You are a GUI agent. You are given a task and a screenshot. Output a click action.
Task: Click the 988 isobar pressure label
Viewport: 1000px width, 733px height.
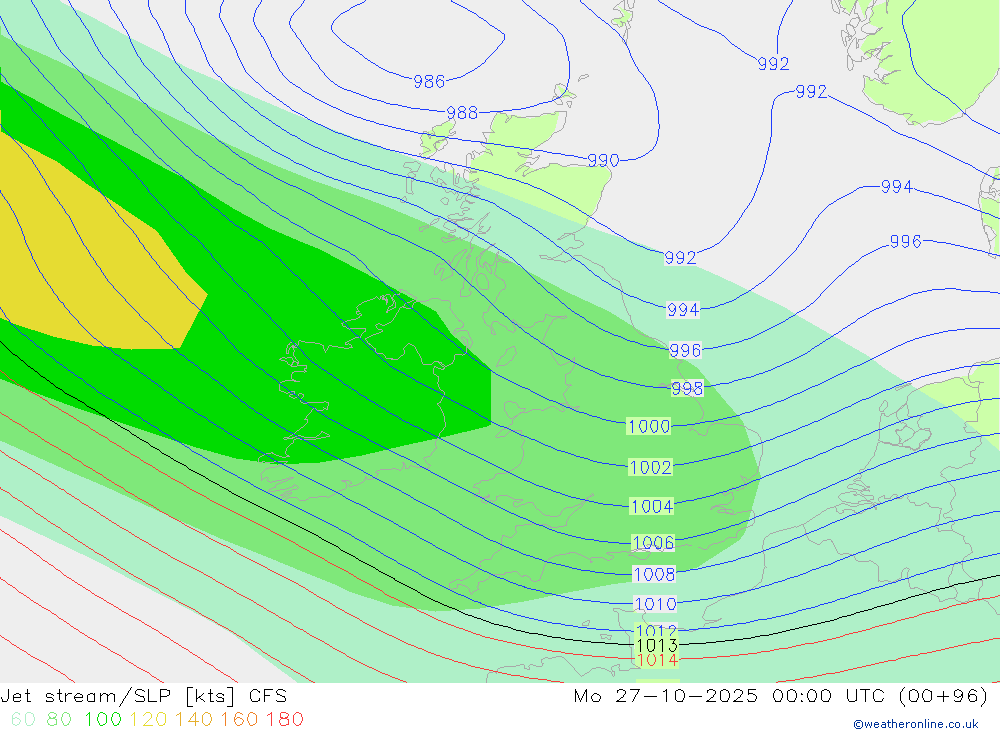462,113
